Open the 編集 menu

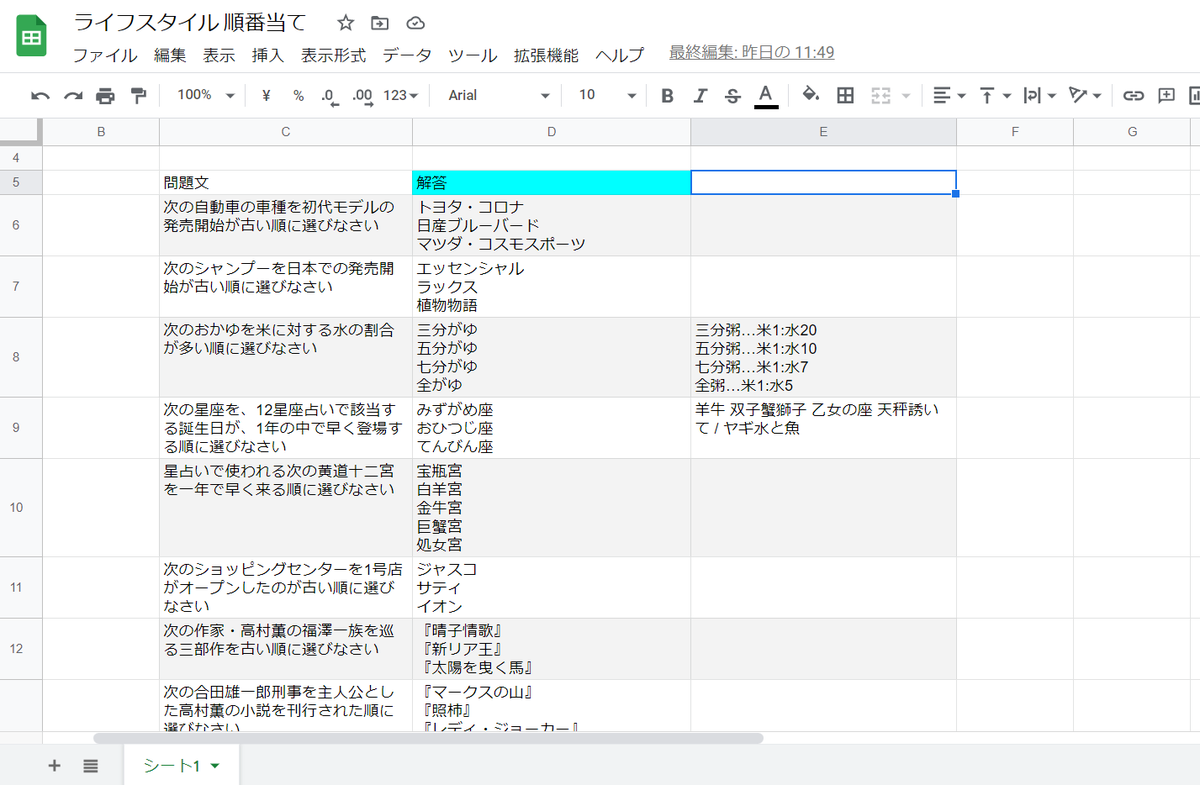(x=170, y=55)
